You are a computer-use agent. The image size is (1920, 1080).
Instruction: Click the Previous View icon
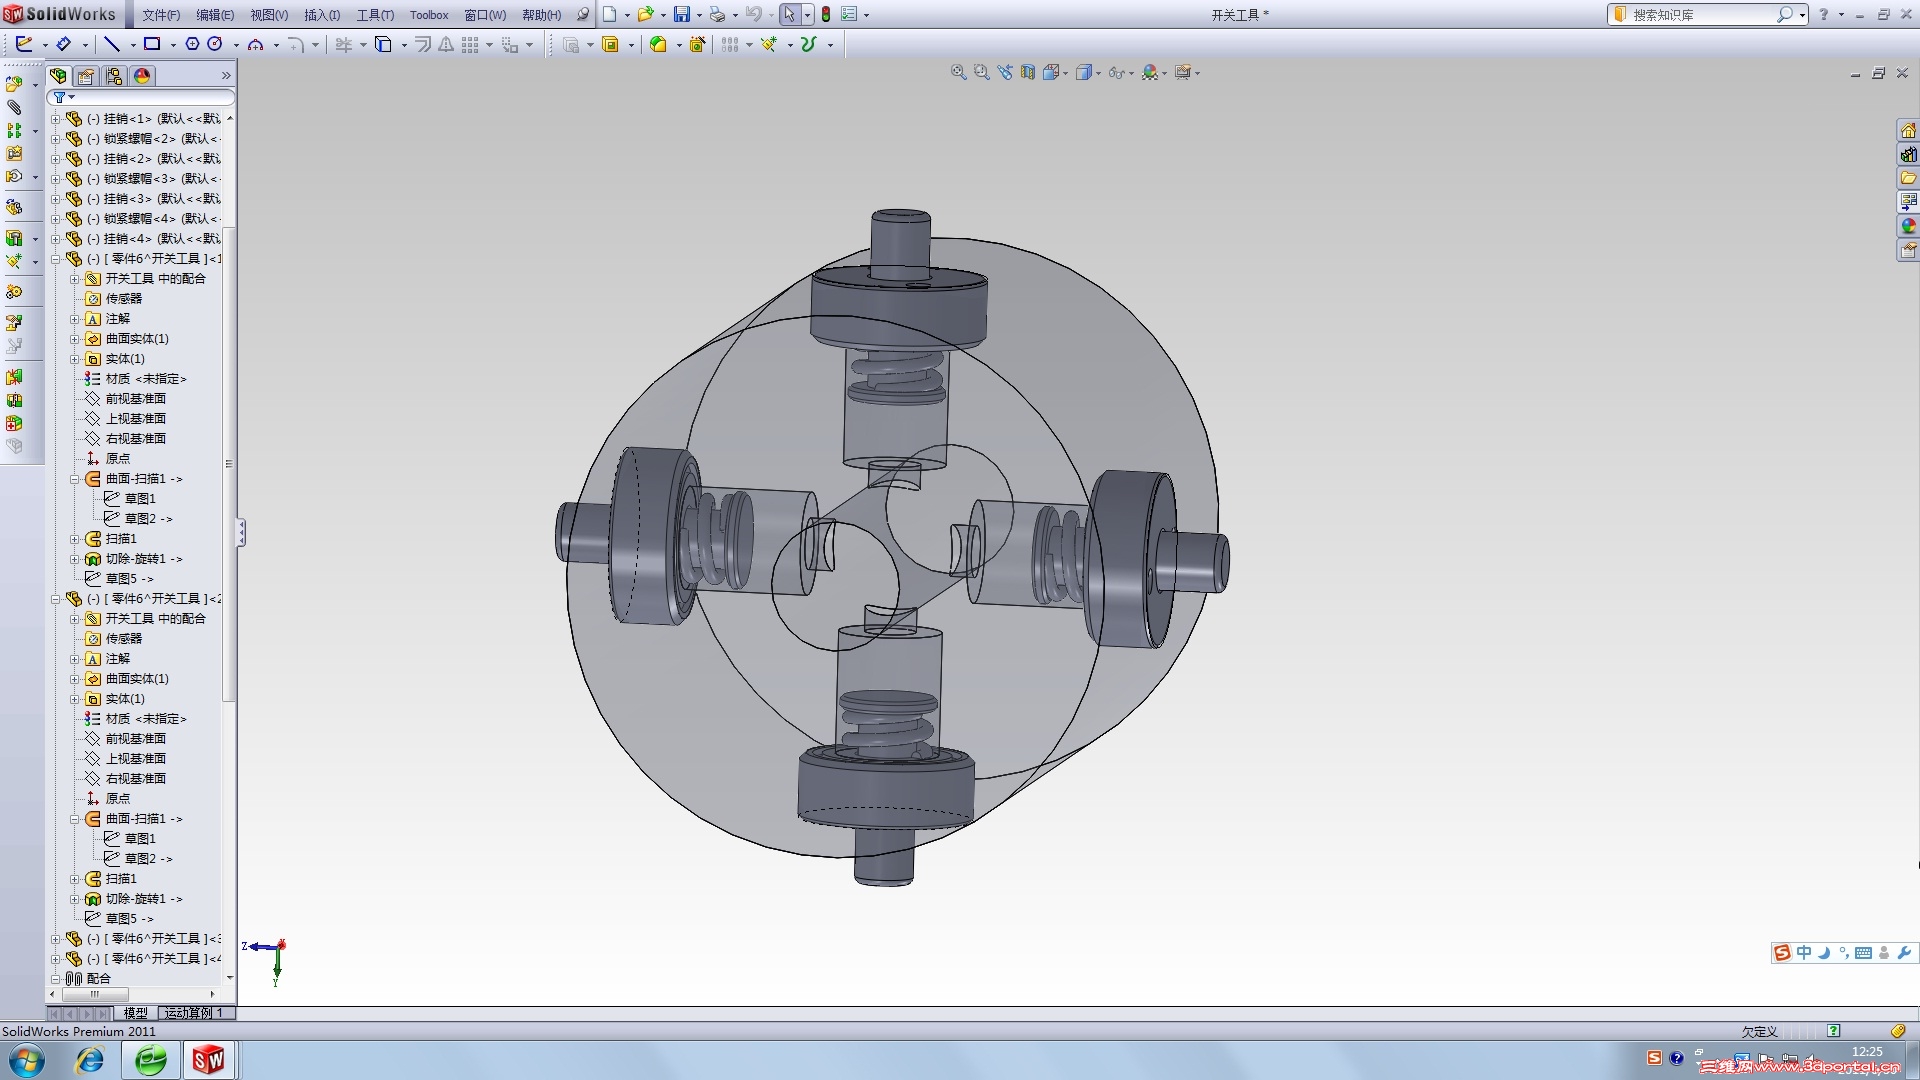[x=1005, y=72]
